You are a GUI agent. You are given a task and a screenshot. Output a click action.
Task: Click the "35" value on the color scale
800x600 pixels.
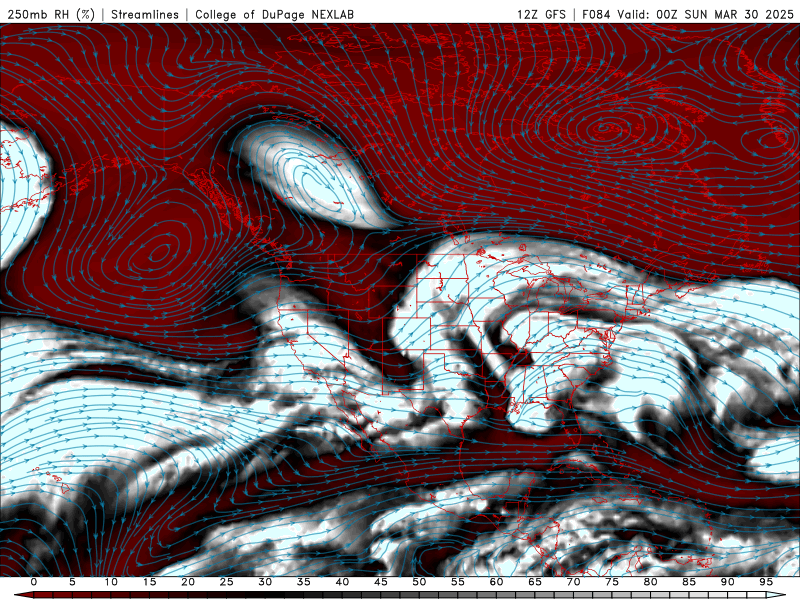[304, 582]
